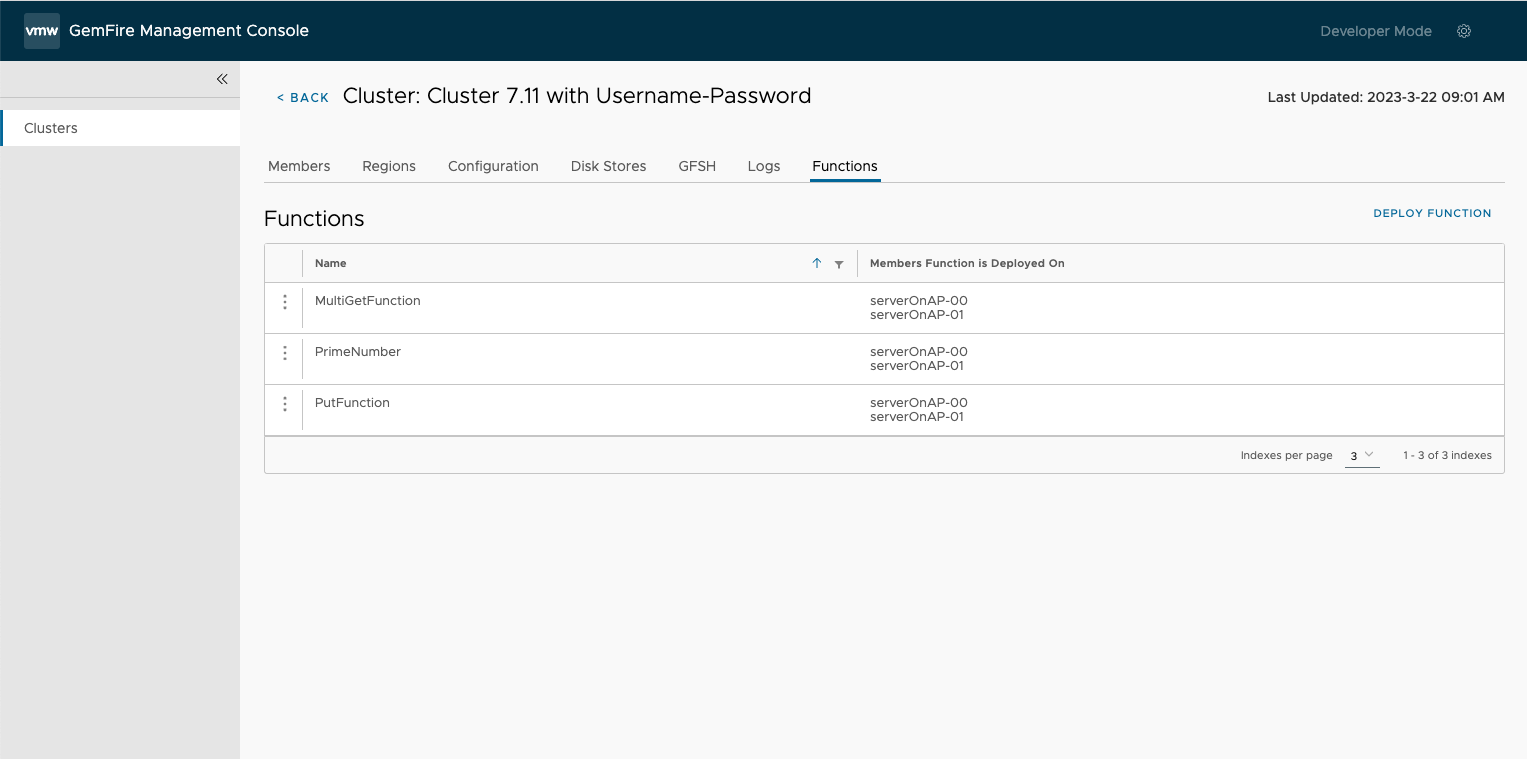Open the indexes per page dropdown
This screenshot has height=759, width=1527.
click(x=1362, y=456)
